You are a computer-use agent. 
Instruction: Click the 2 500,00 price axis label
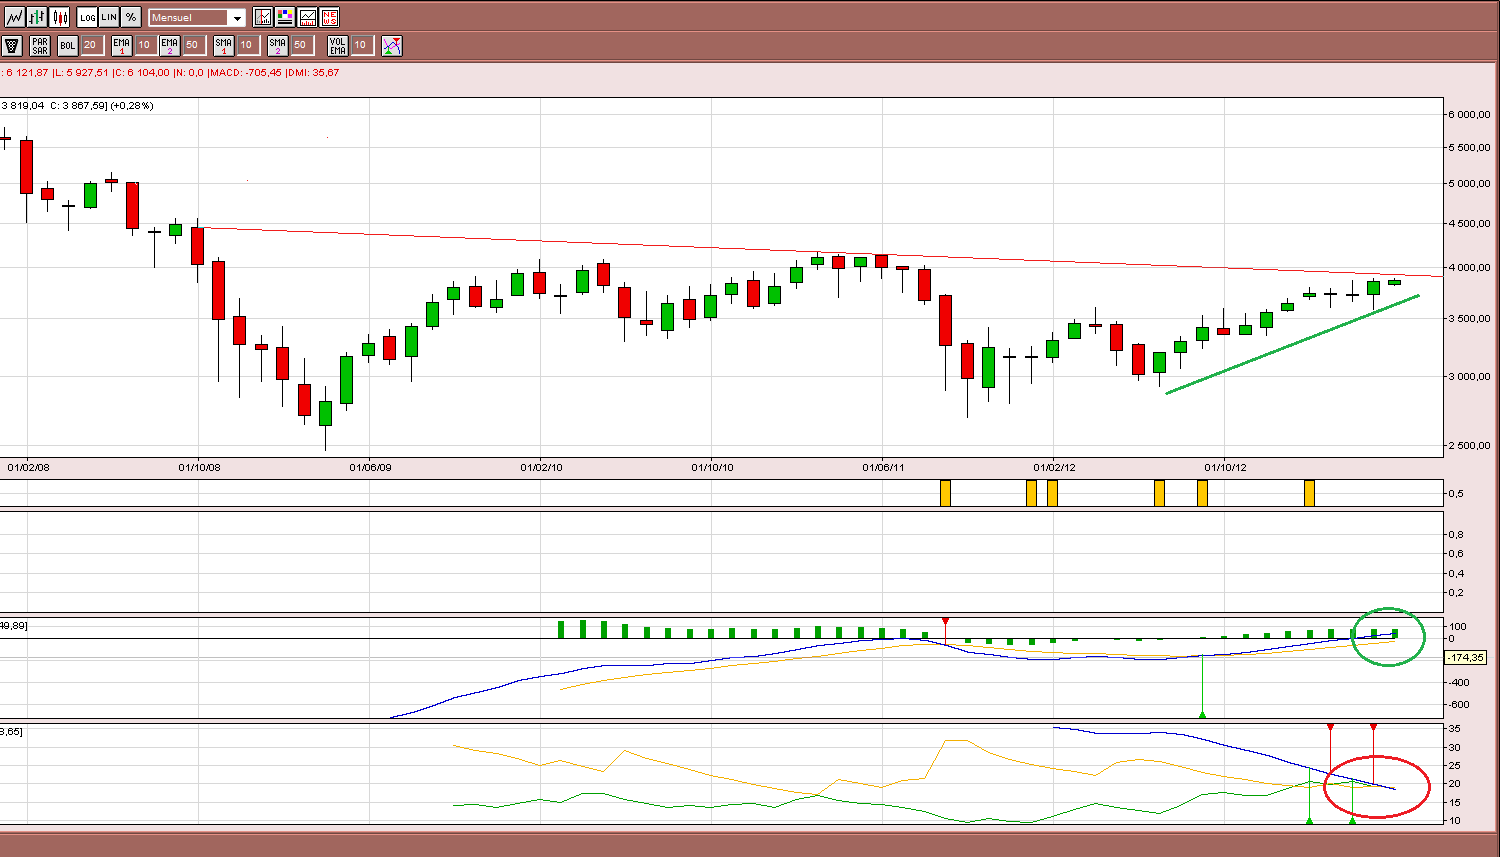(1470, 446)
